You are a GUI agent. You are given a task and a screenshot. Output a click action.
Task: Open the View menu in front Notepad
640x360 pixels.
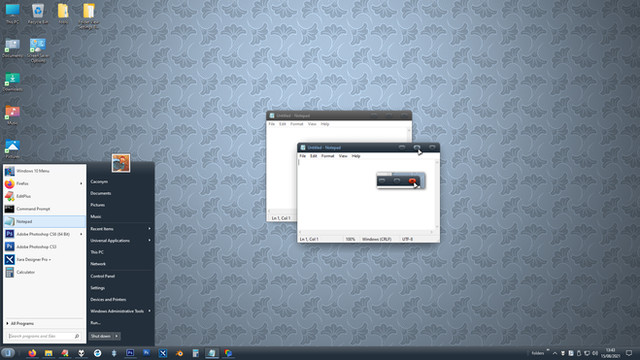(x=343, y=156)
